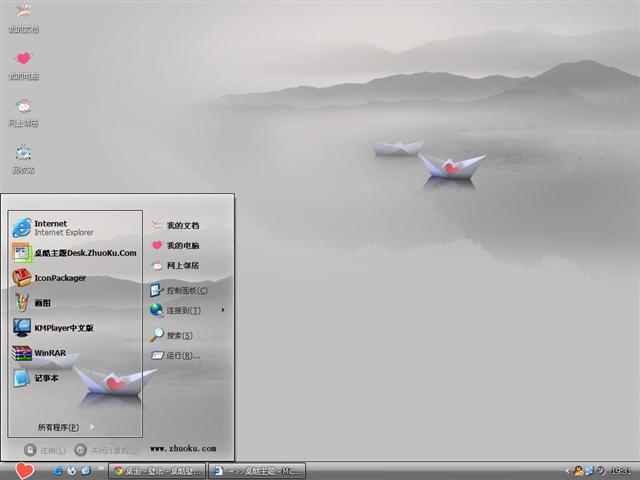Click the 关闭计算机(U) shut down button
Screen dimensions: 640x480
108,450
